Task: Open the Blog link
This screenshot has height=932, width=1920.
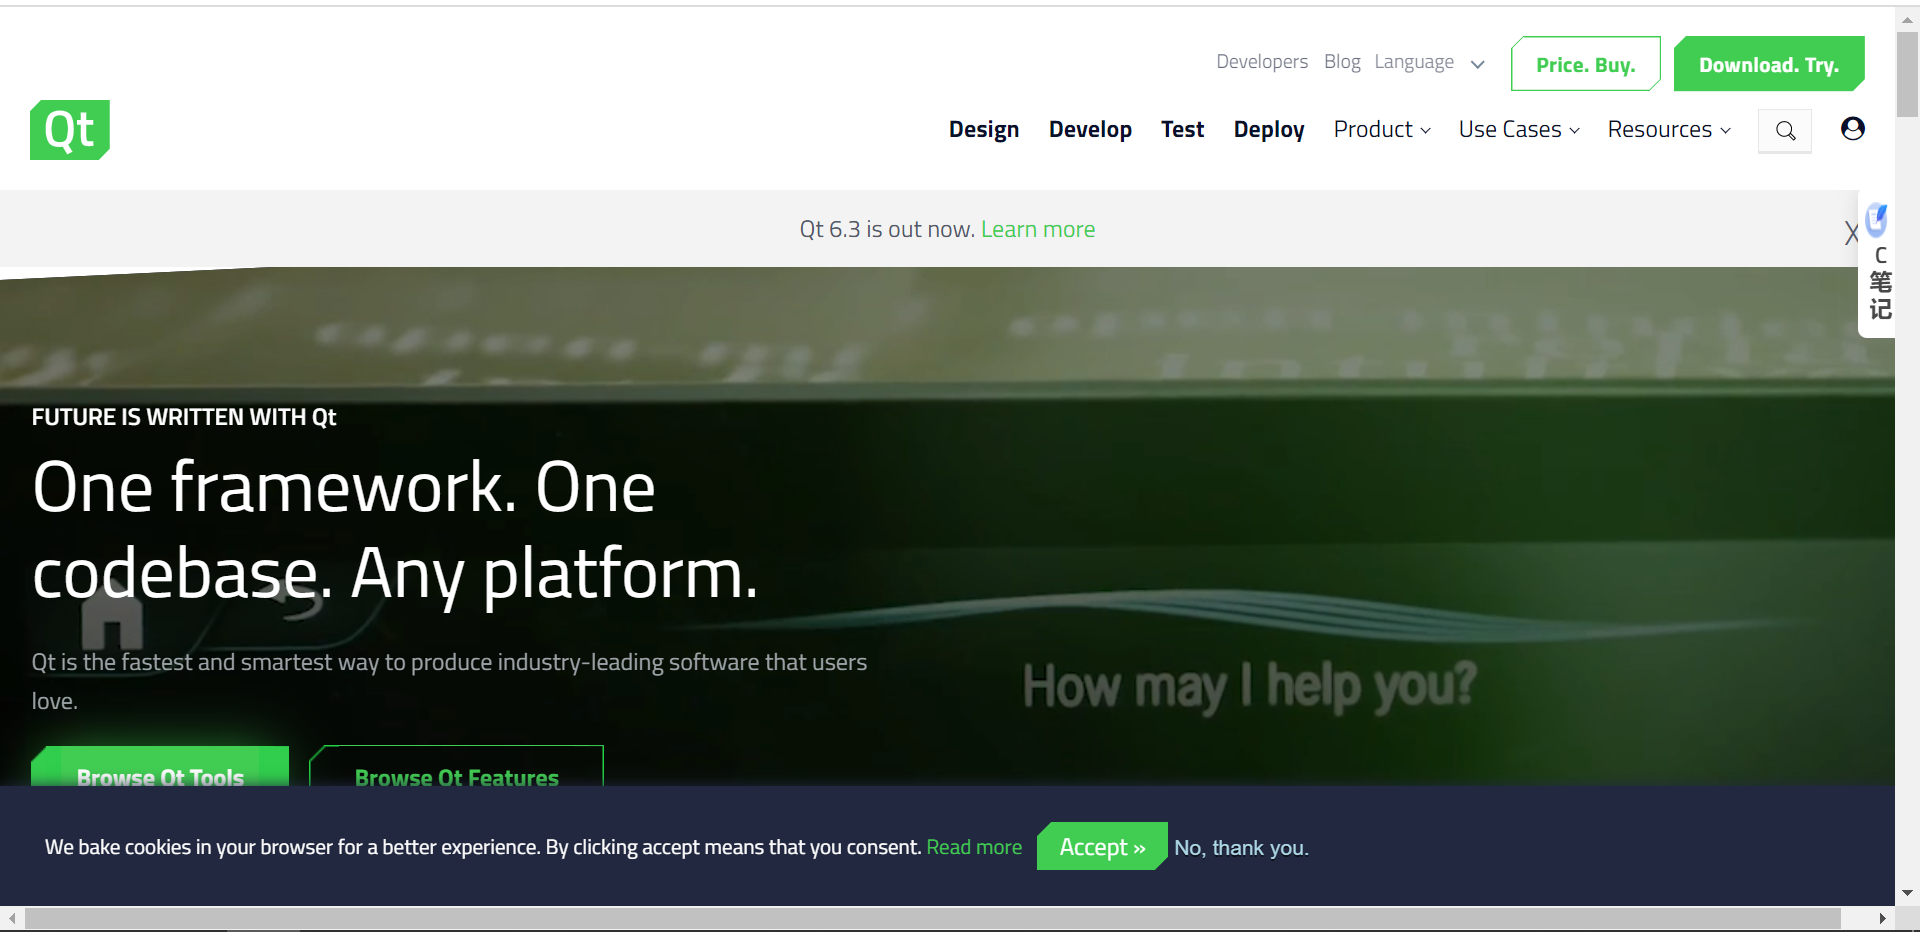Action: tap(1342, 62)
